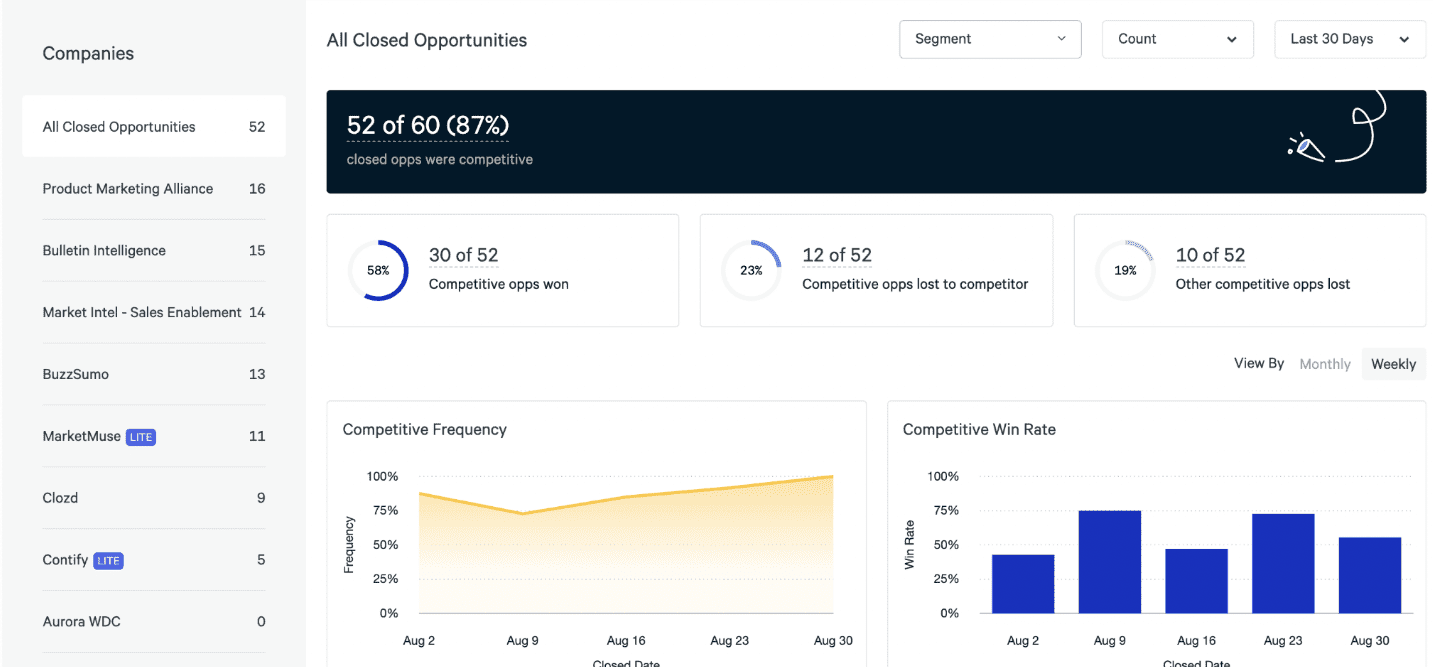Screen dimensions: 1433x667
Task: Select MarketMuse in the companies list
Action: click(154, 436)
